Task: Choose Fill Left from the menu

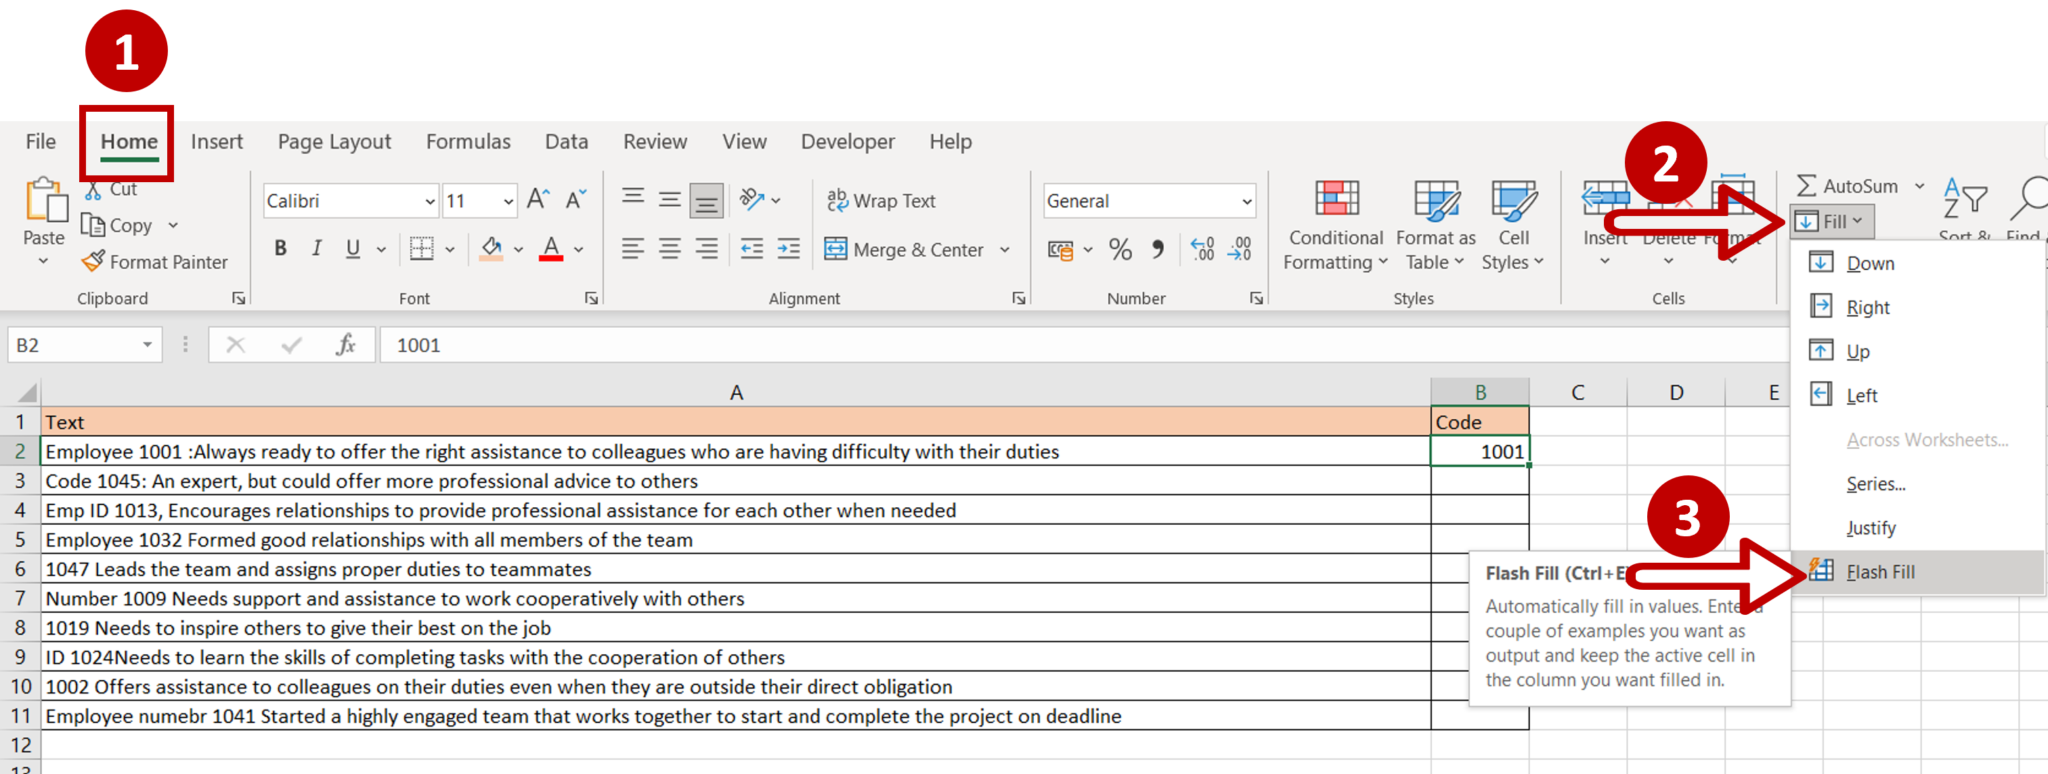Action: click(1917, 395)
